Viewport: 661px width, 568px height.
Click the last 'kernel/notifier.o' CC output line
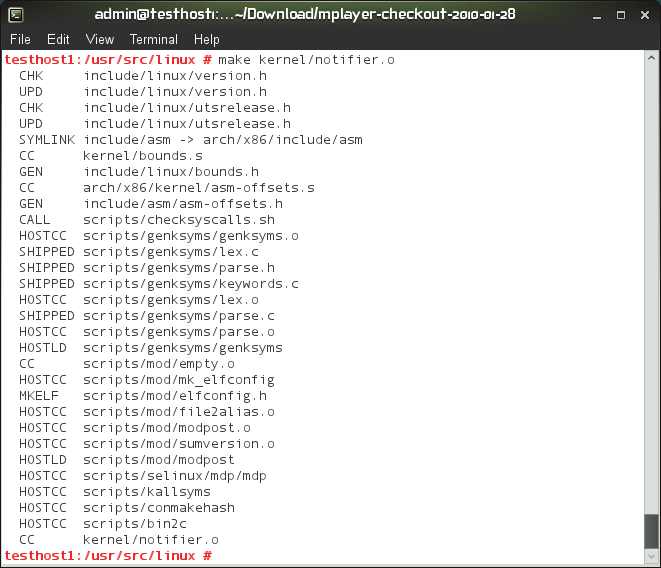click(119, 540)
